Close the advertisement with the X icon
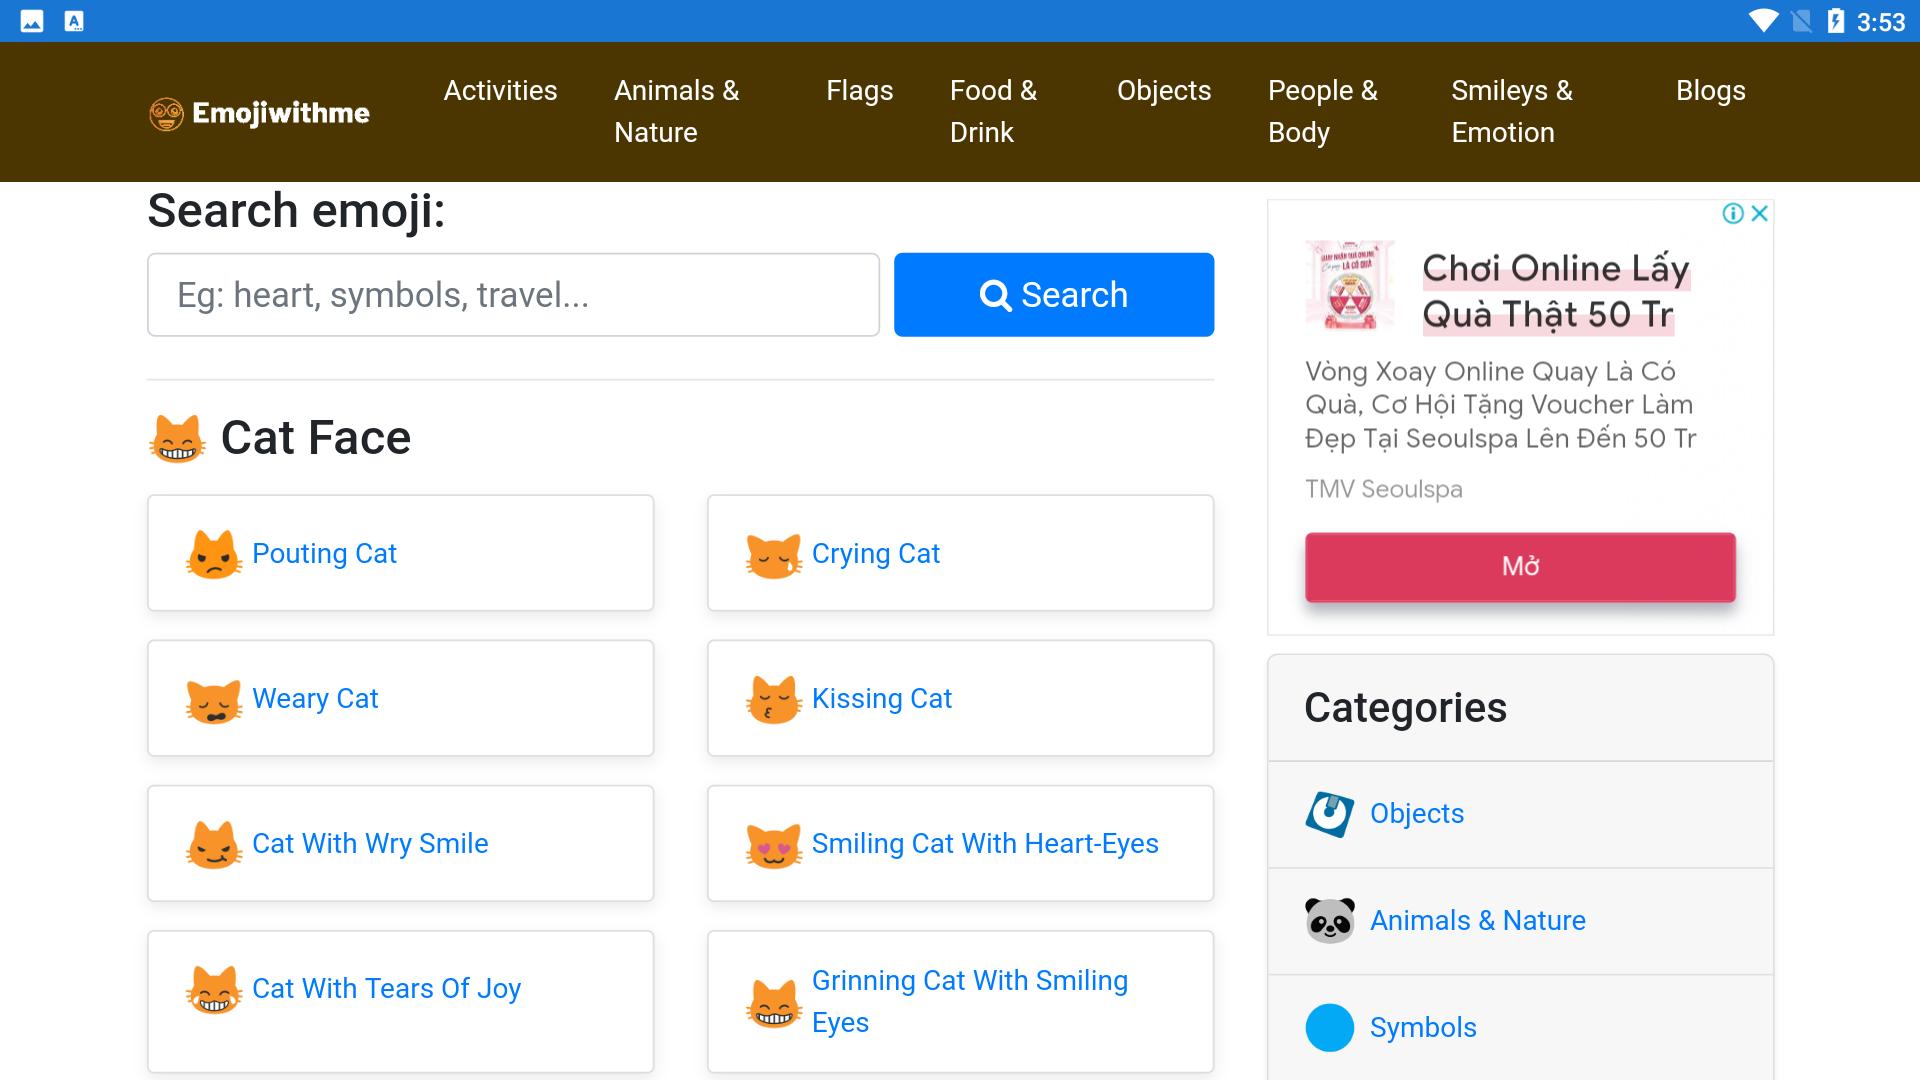 [1760, 213]
